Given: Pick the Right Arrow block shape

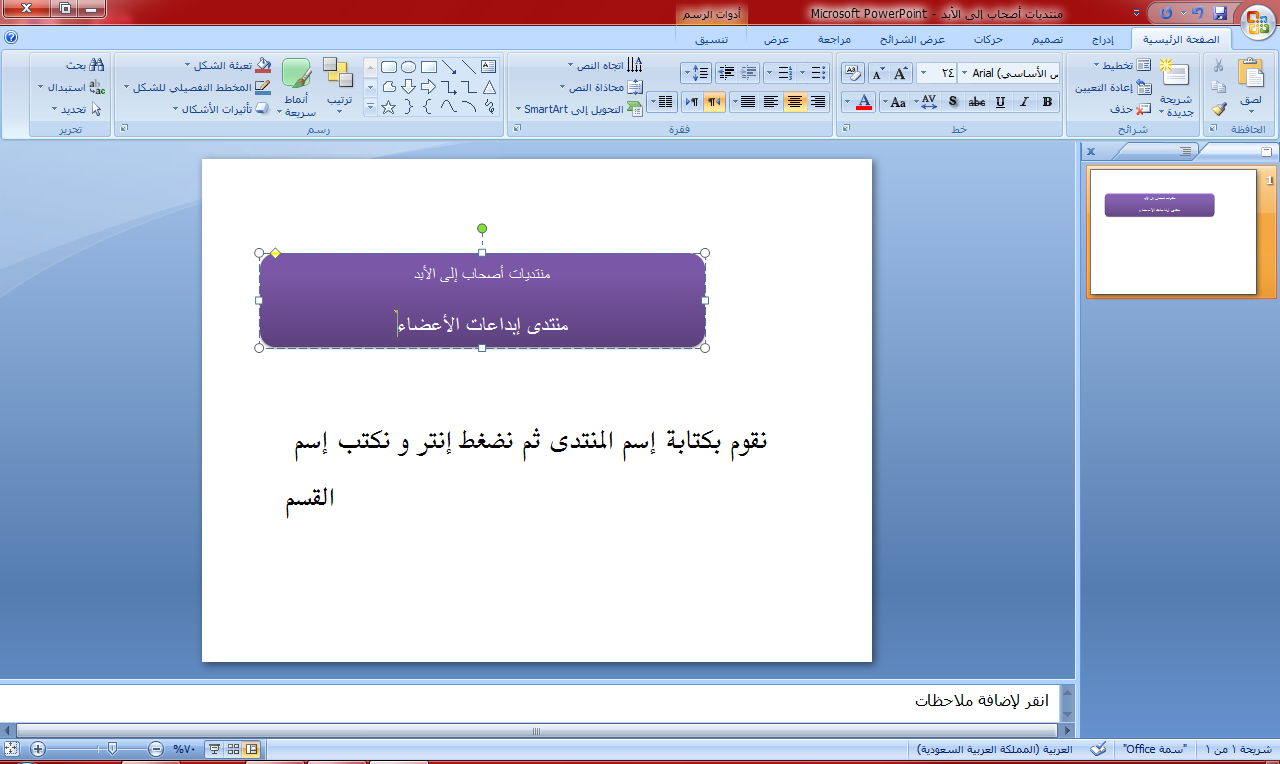Looking at the screenshot, I should pyautogui.click(x=429, y=86).
